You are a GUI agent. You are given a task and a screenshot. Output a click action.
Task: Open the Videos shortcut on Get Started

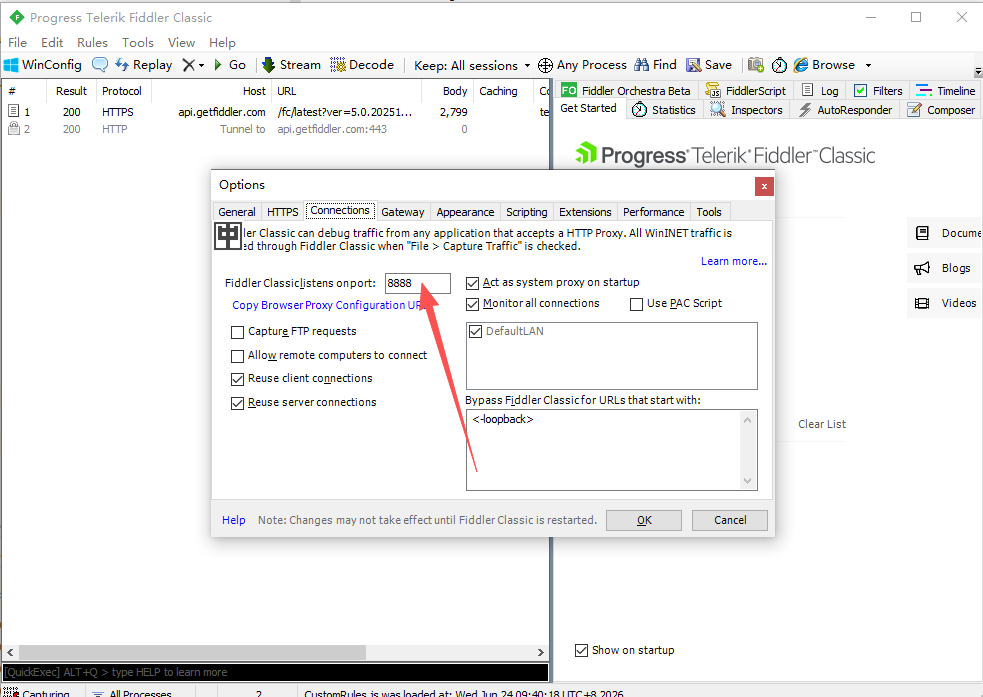pos(945,303)
